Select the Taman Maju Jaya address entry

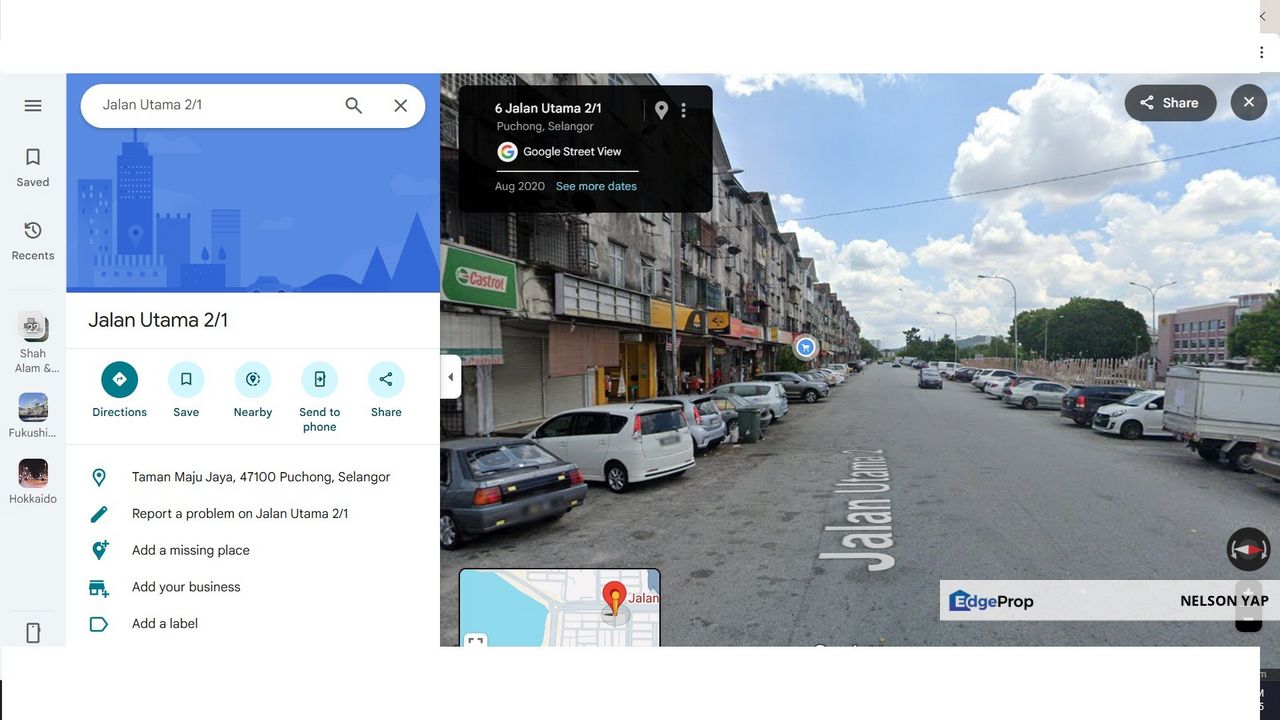pyautogui.click(x=260, y=477)
